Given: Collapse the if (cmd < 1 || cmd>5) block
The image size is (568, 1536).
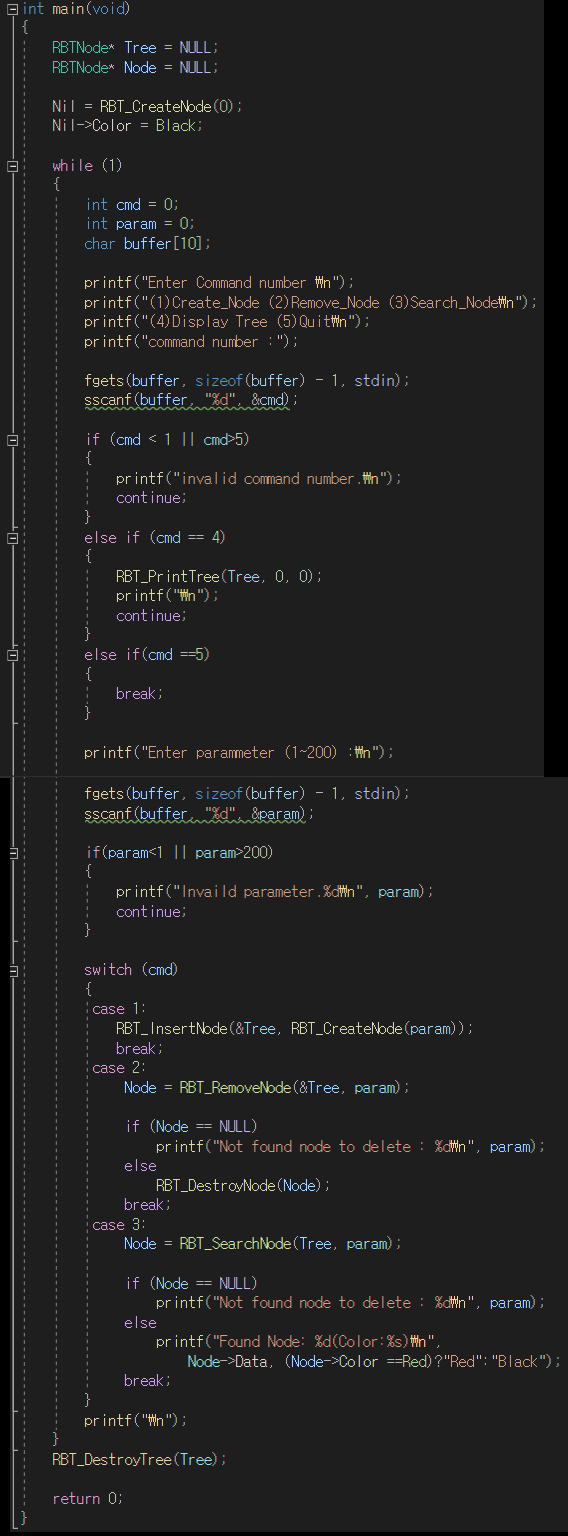Looking at the screenshot, I should 12,440.
